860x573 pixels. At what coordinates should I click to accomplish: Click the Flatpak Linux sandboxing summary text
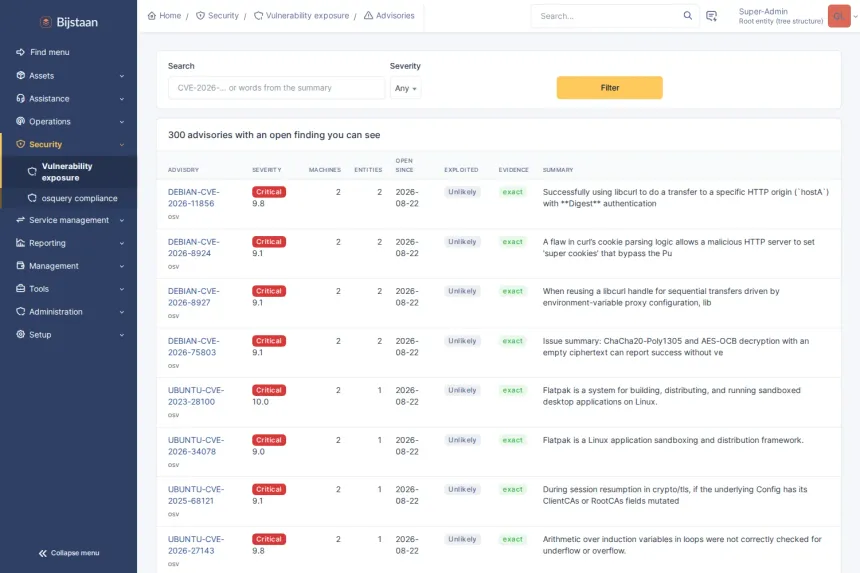(673, 440)
